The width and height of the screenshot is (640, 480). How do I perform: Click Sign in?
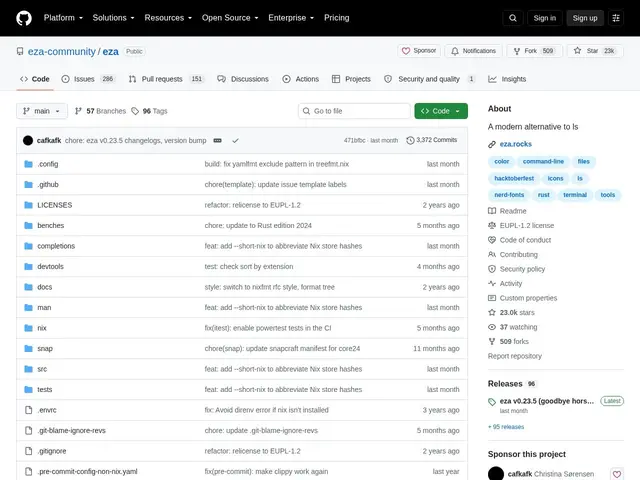pyautogui.click(x=544, y=18)
